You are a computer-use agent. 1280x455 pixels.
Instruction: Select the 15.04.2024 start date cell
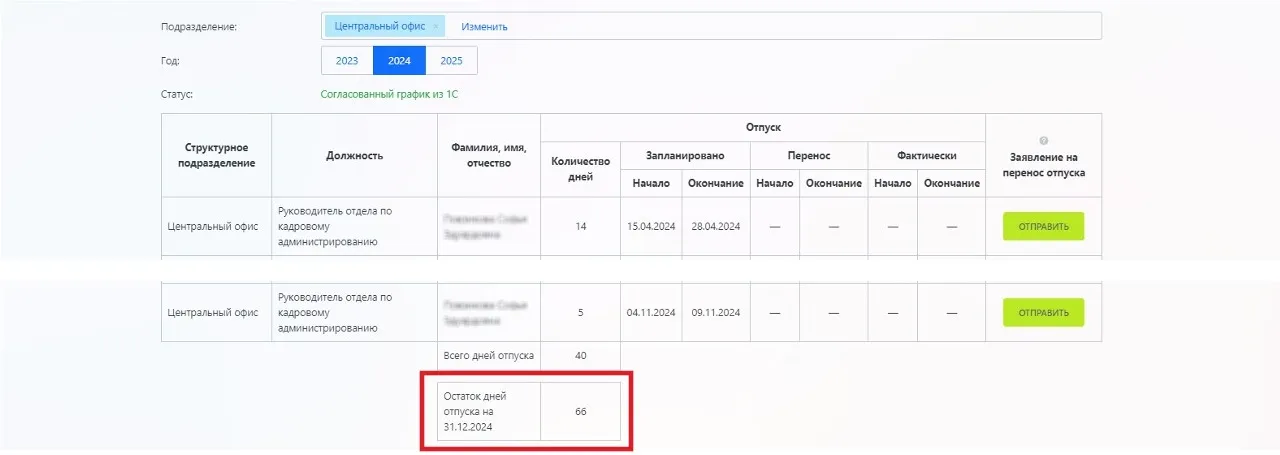click(651, 227)
